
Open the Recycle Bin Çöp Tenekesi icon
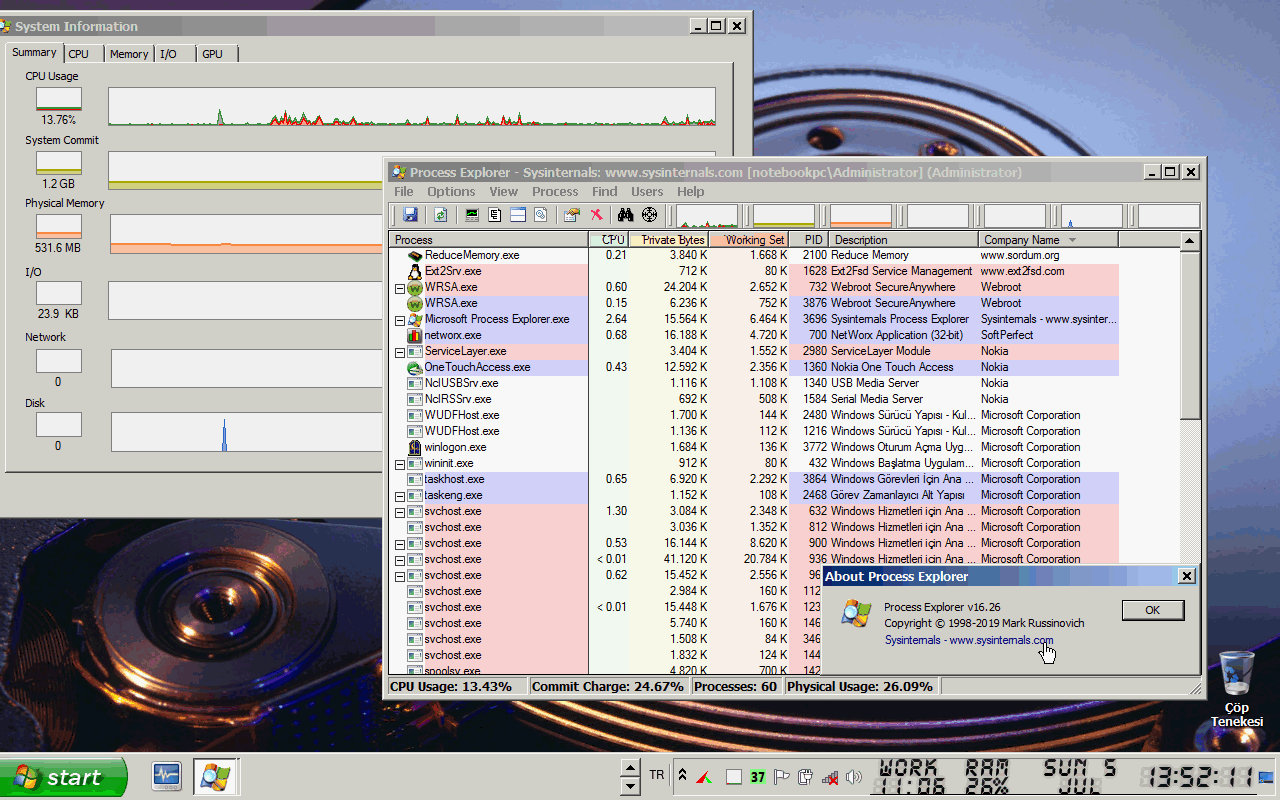click(x=1237, y=690)
